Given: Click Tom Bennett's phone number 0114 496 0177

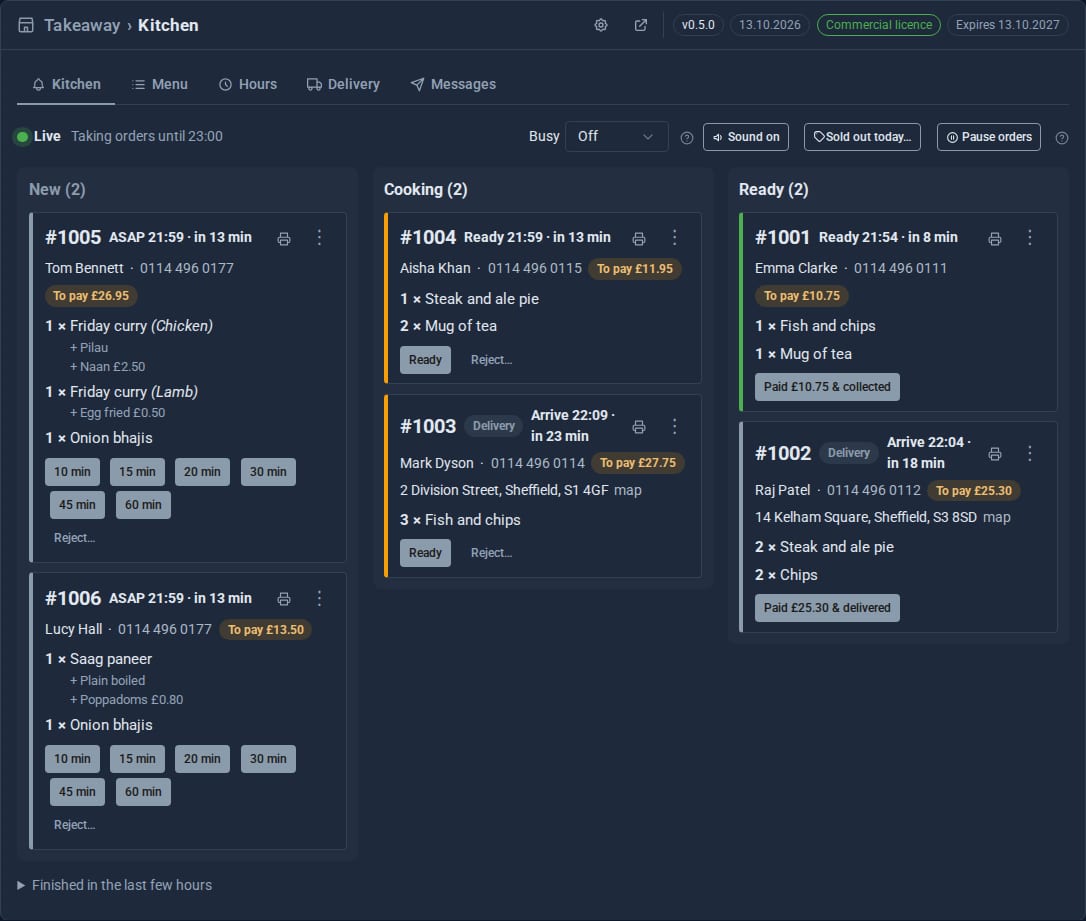Looking at the screenshot, I should 187,268.
